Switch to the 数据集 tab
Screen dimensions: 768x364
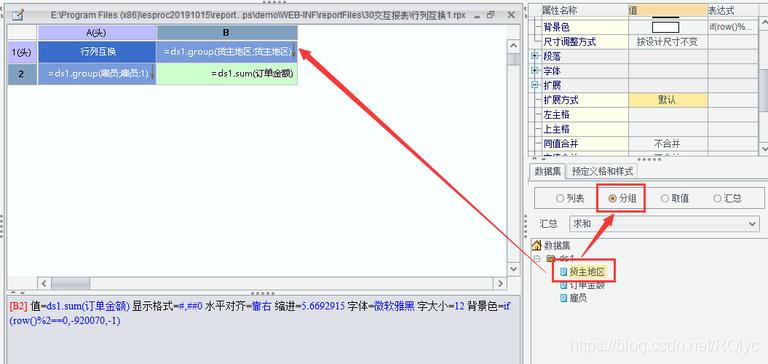pos(547,171)
